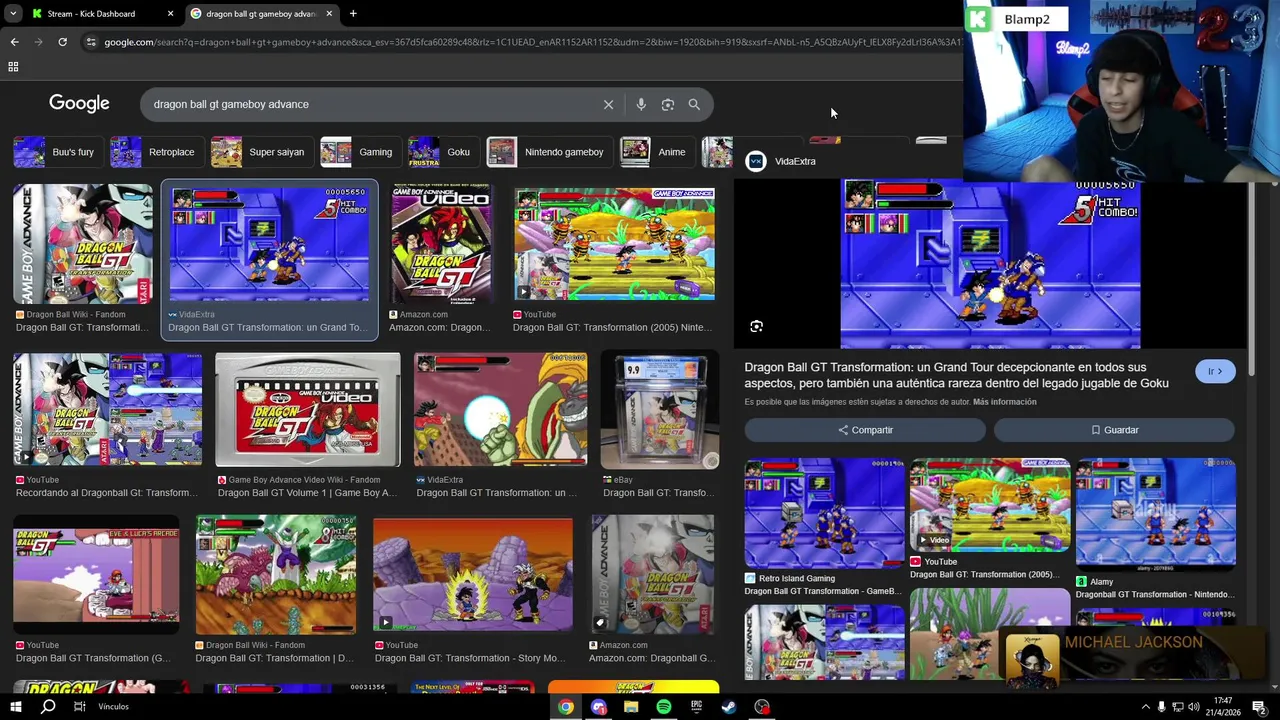The width and height of the screenshot is (1280, 720).
Task: Open Amazon.com Dragonball GT box thumbnail
Action: point(653,574)
